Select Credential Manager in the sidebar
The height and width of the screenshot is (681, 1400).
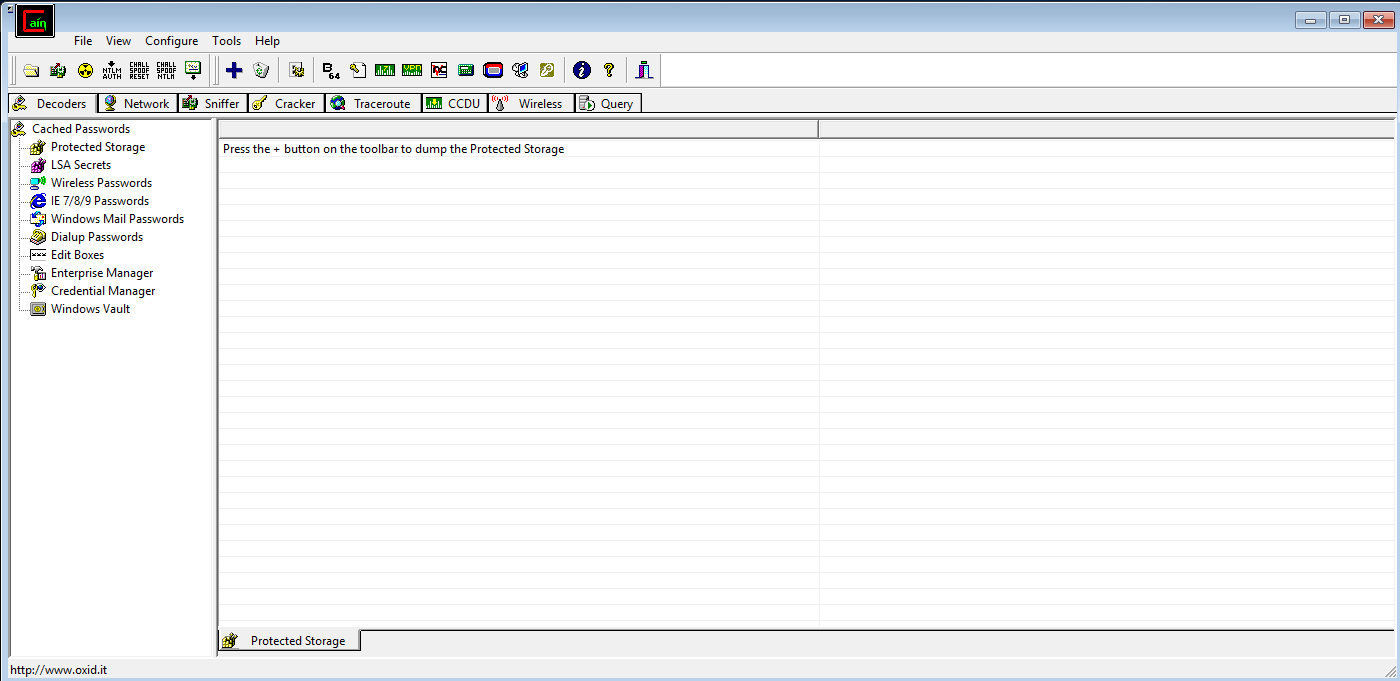point(102,290)
